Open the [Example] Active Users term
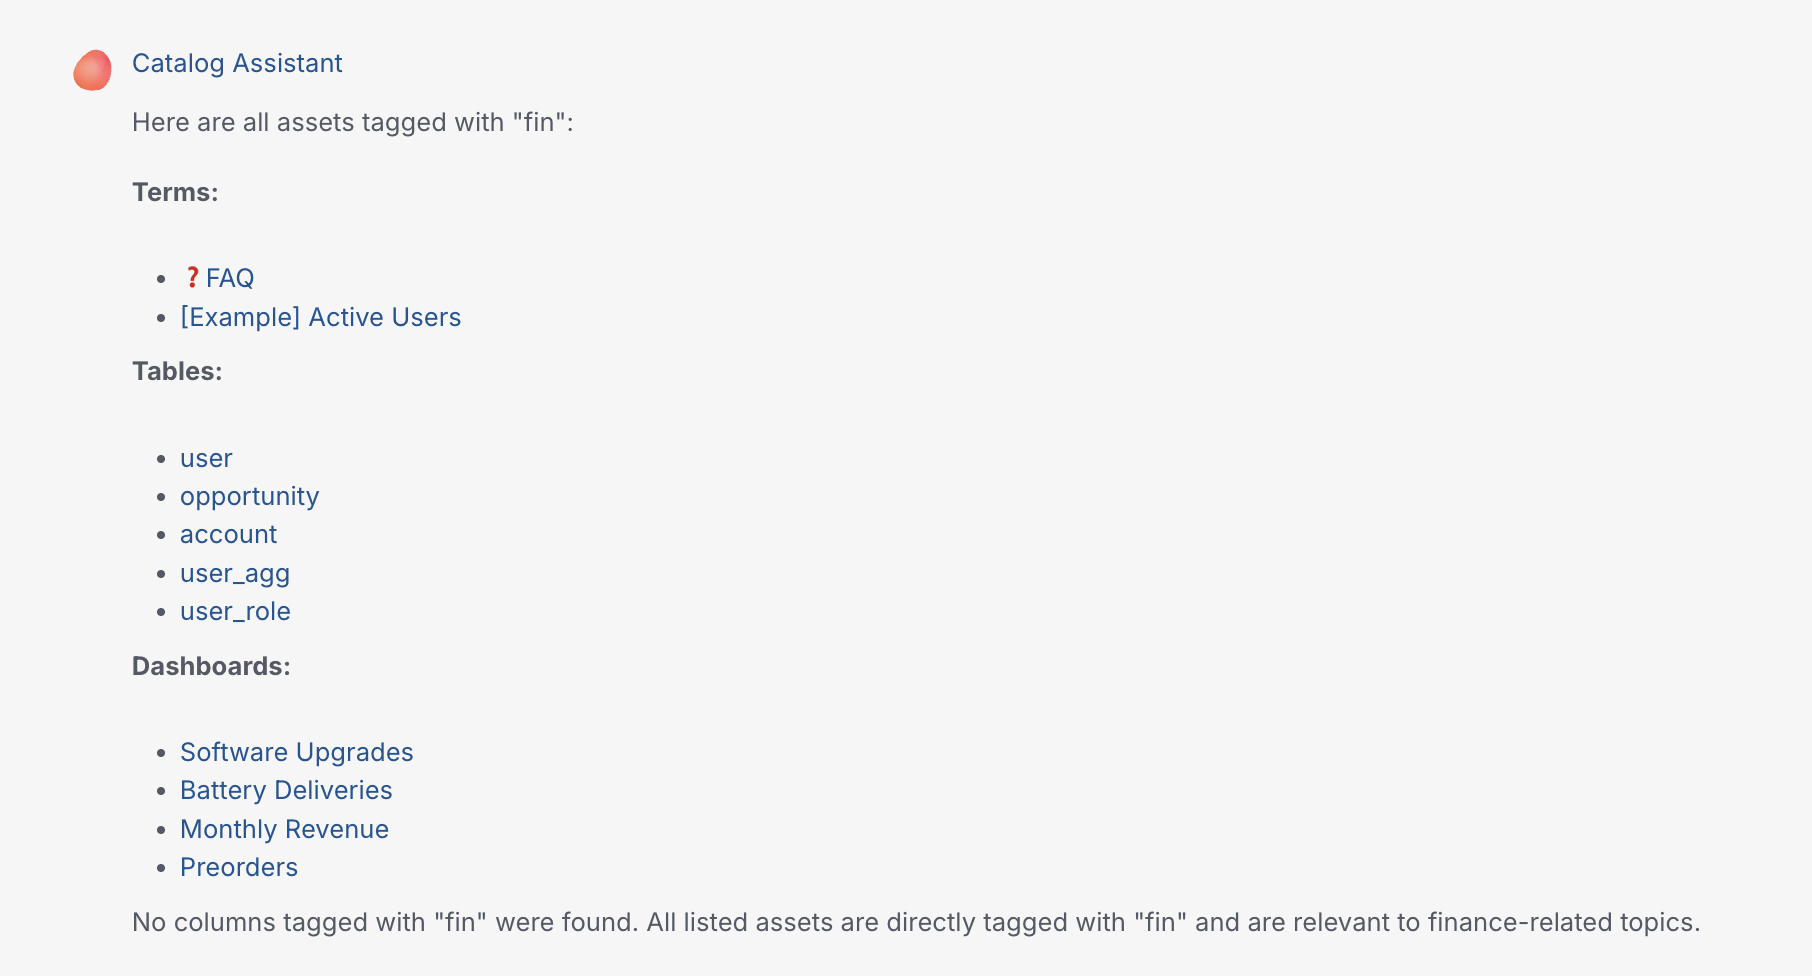The height and width of the screenshot is (976, 1812). tap(321, 317)
